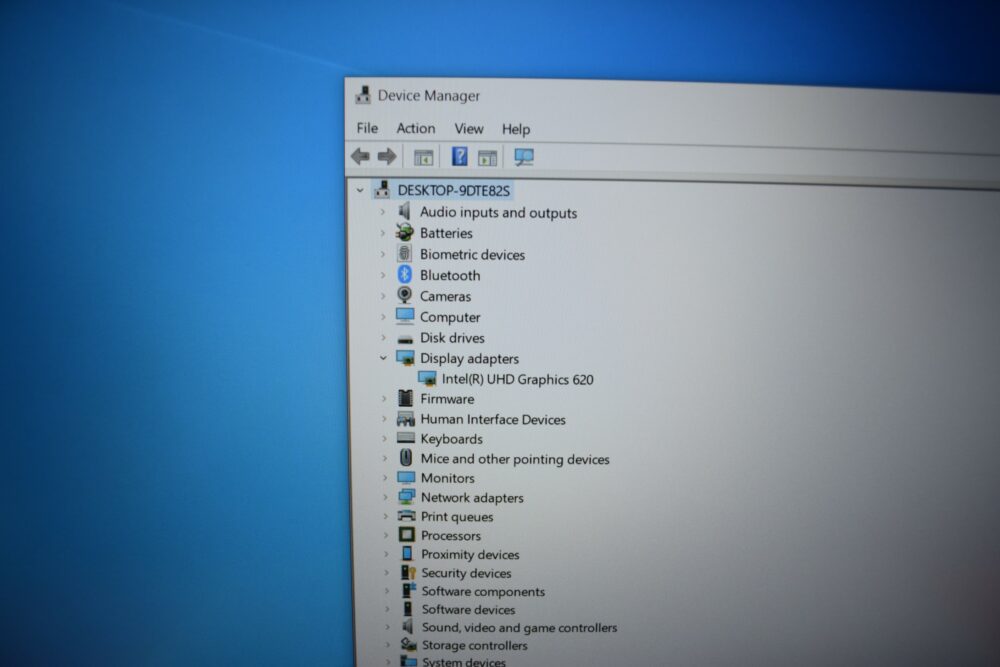This screenshot has width=1000, height=667.
Task: Select the Print queues text
Action: point(457,517)
